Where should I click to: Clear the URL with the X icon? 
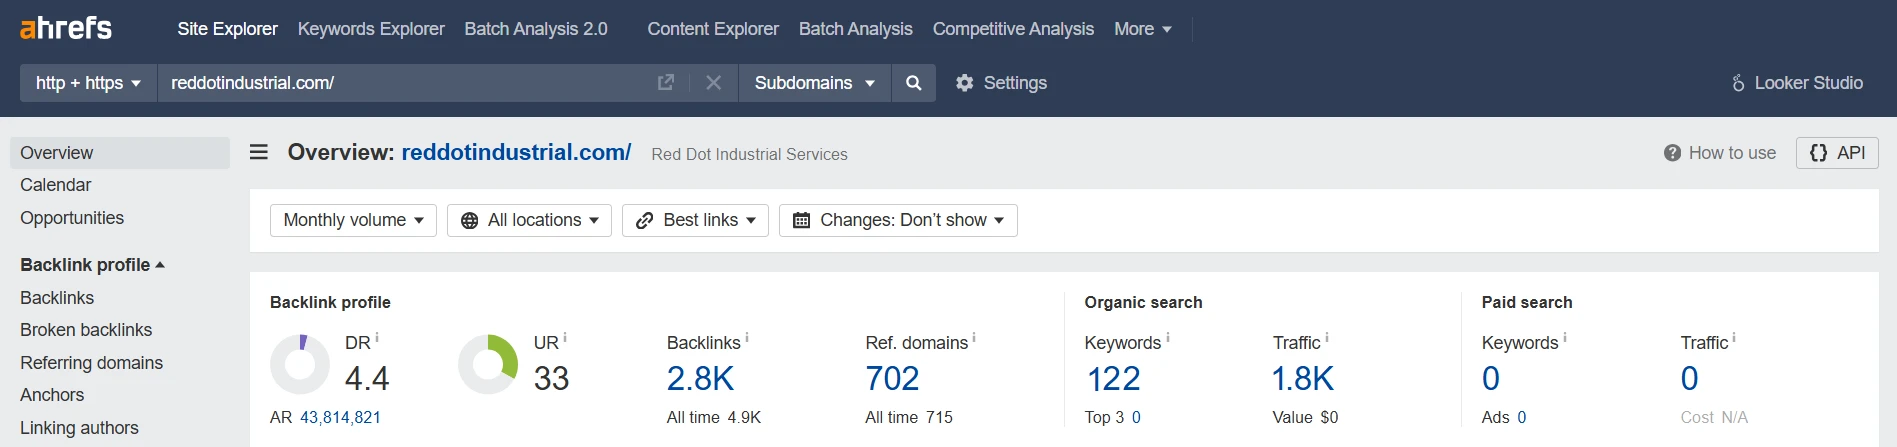(x=713, y=82)
